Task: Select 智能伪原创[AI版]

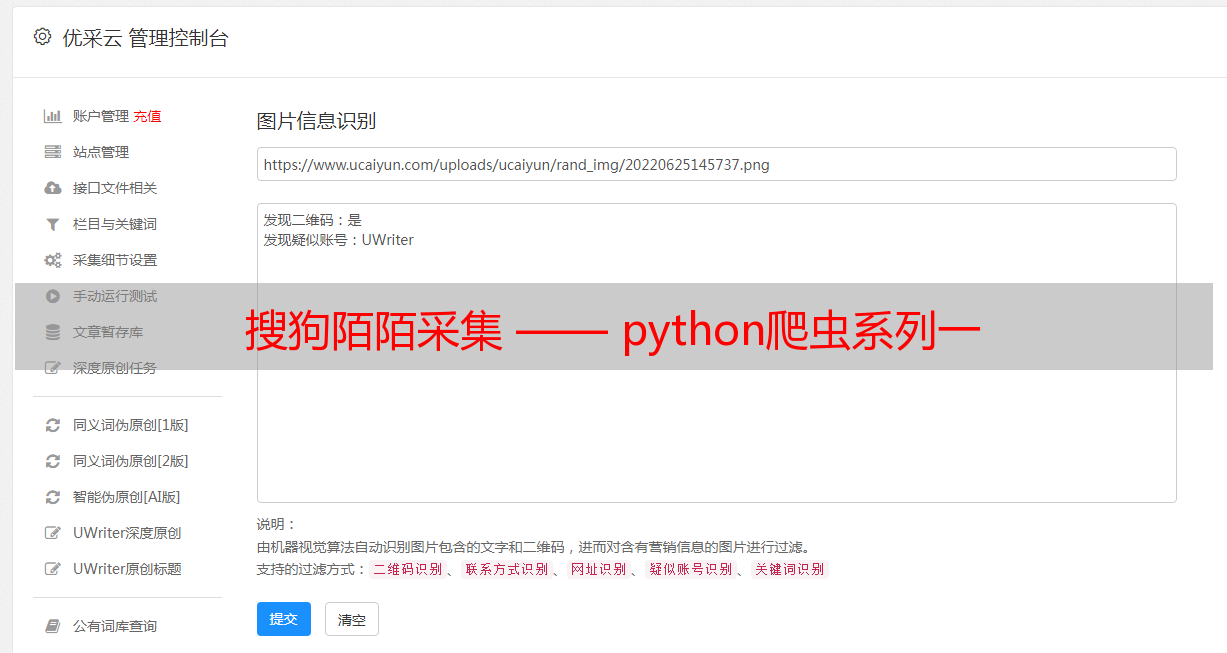Action: (x=127, y=497)
